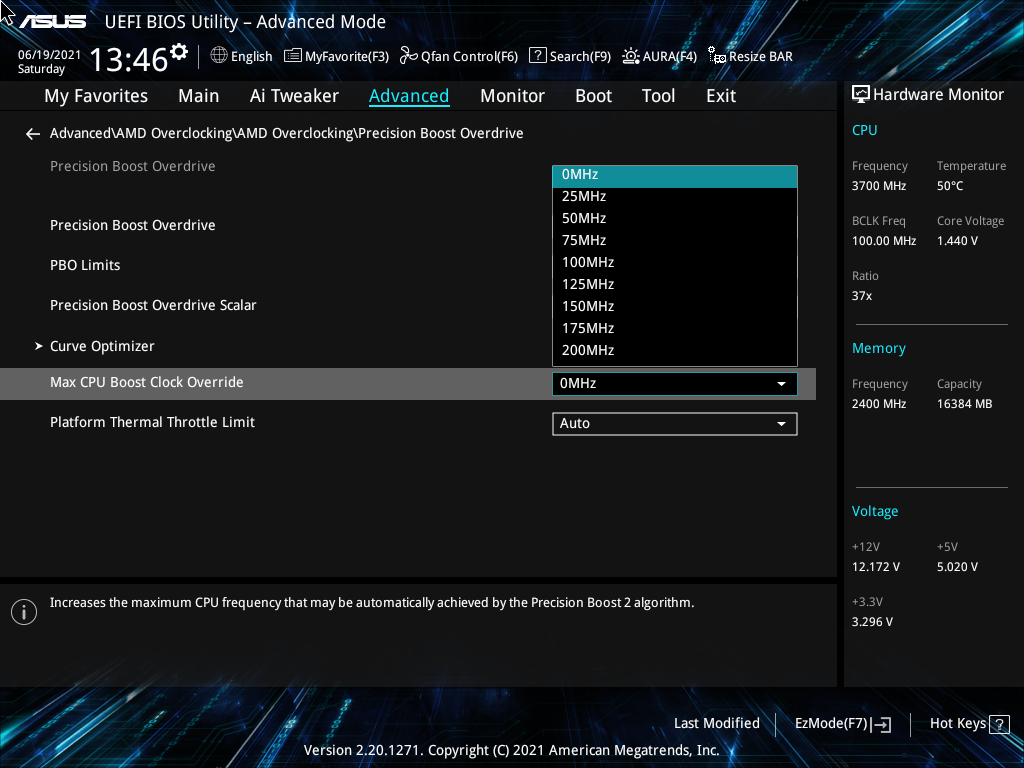This screenshot has width=1024, height=768.
Task: Click the ASUS logo
Action: (x=52, y=22)
